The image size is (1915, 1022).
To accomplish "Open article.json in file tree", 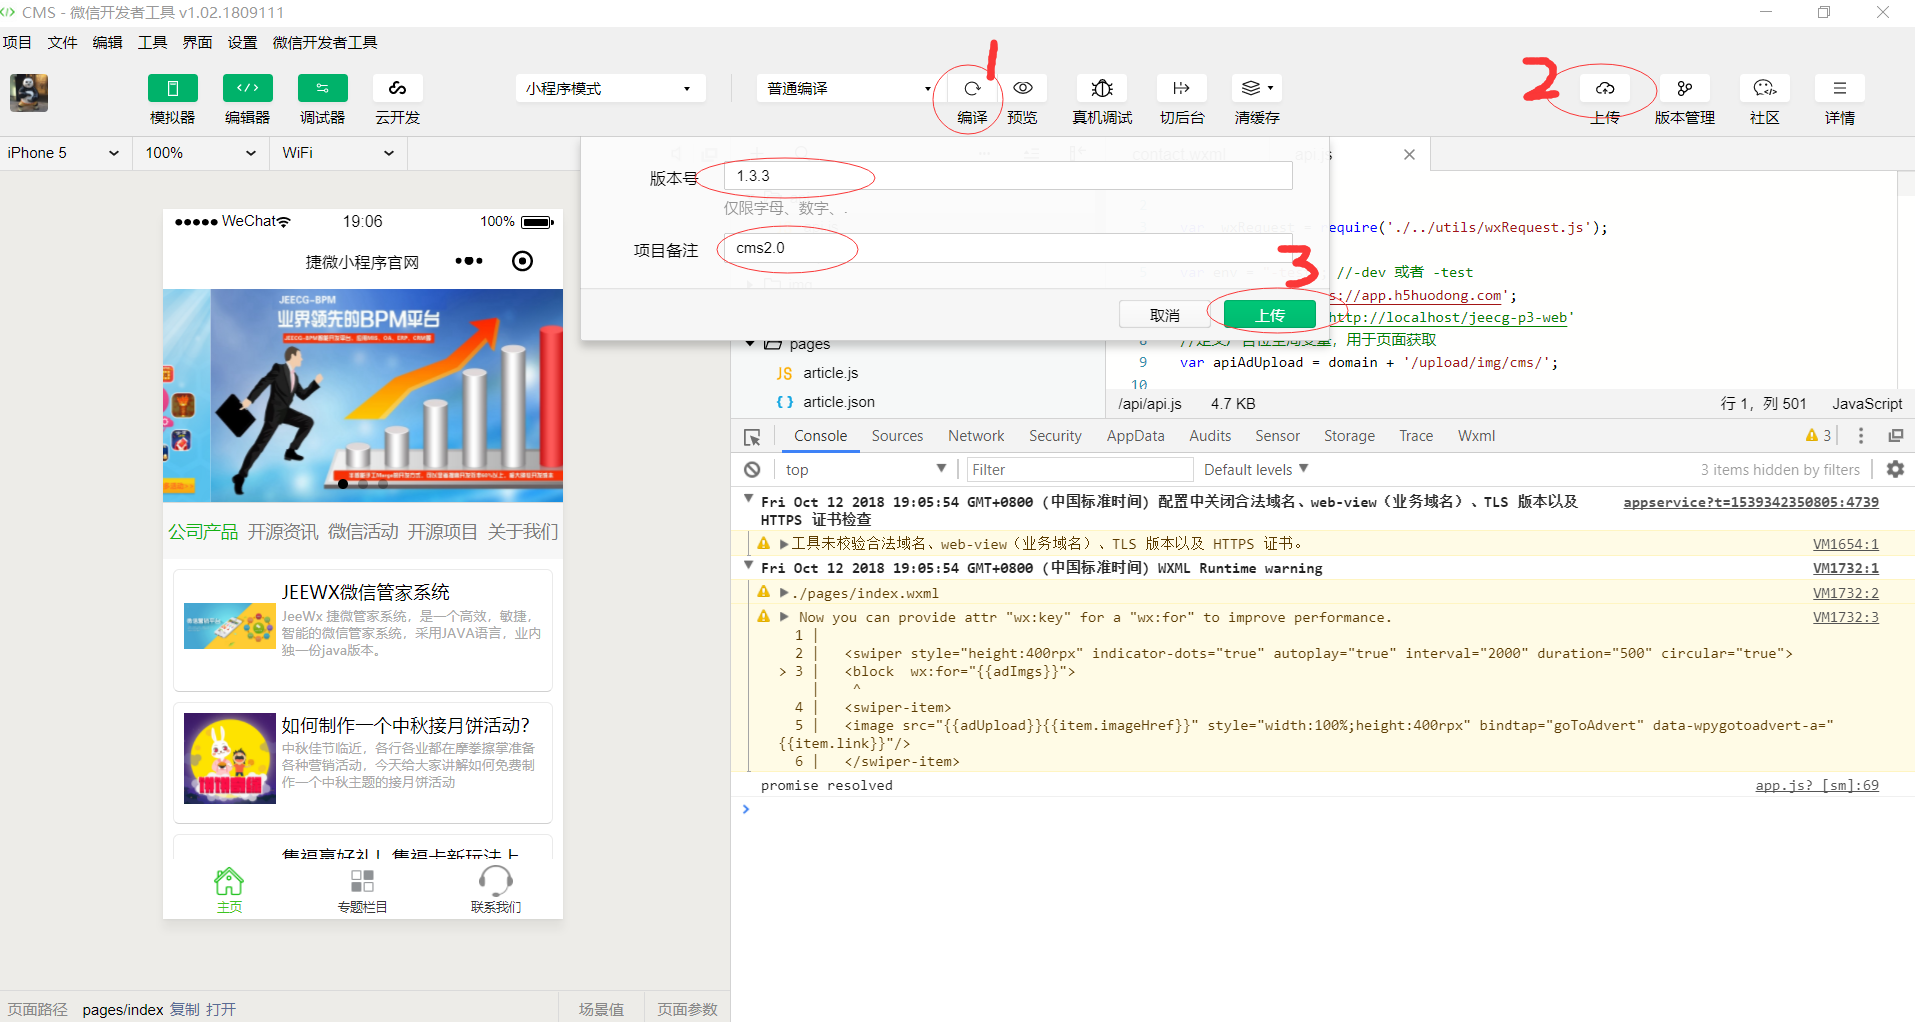I will (838, 402).
